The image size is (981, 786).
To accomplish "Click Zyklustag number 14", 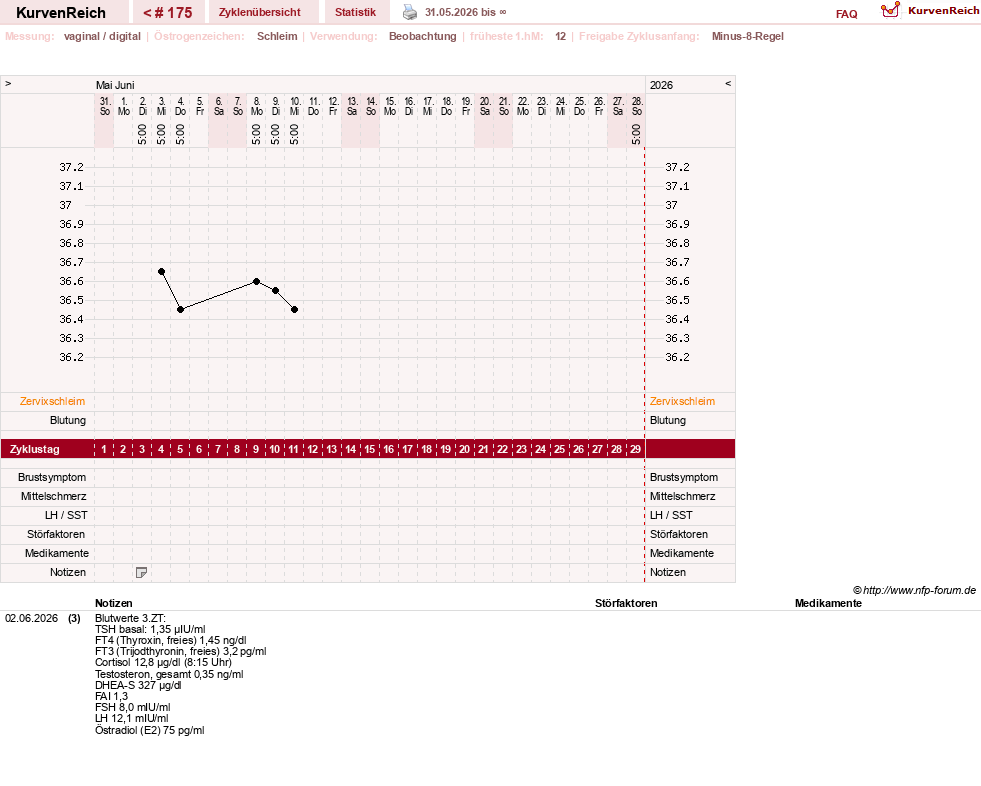I will [x=351, y=449].
